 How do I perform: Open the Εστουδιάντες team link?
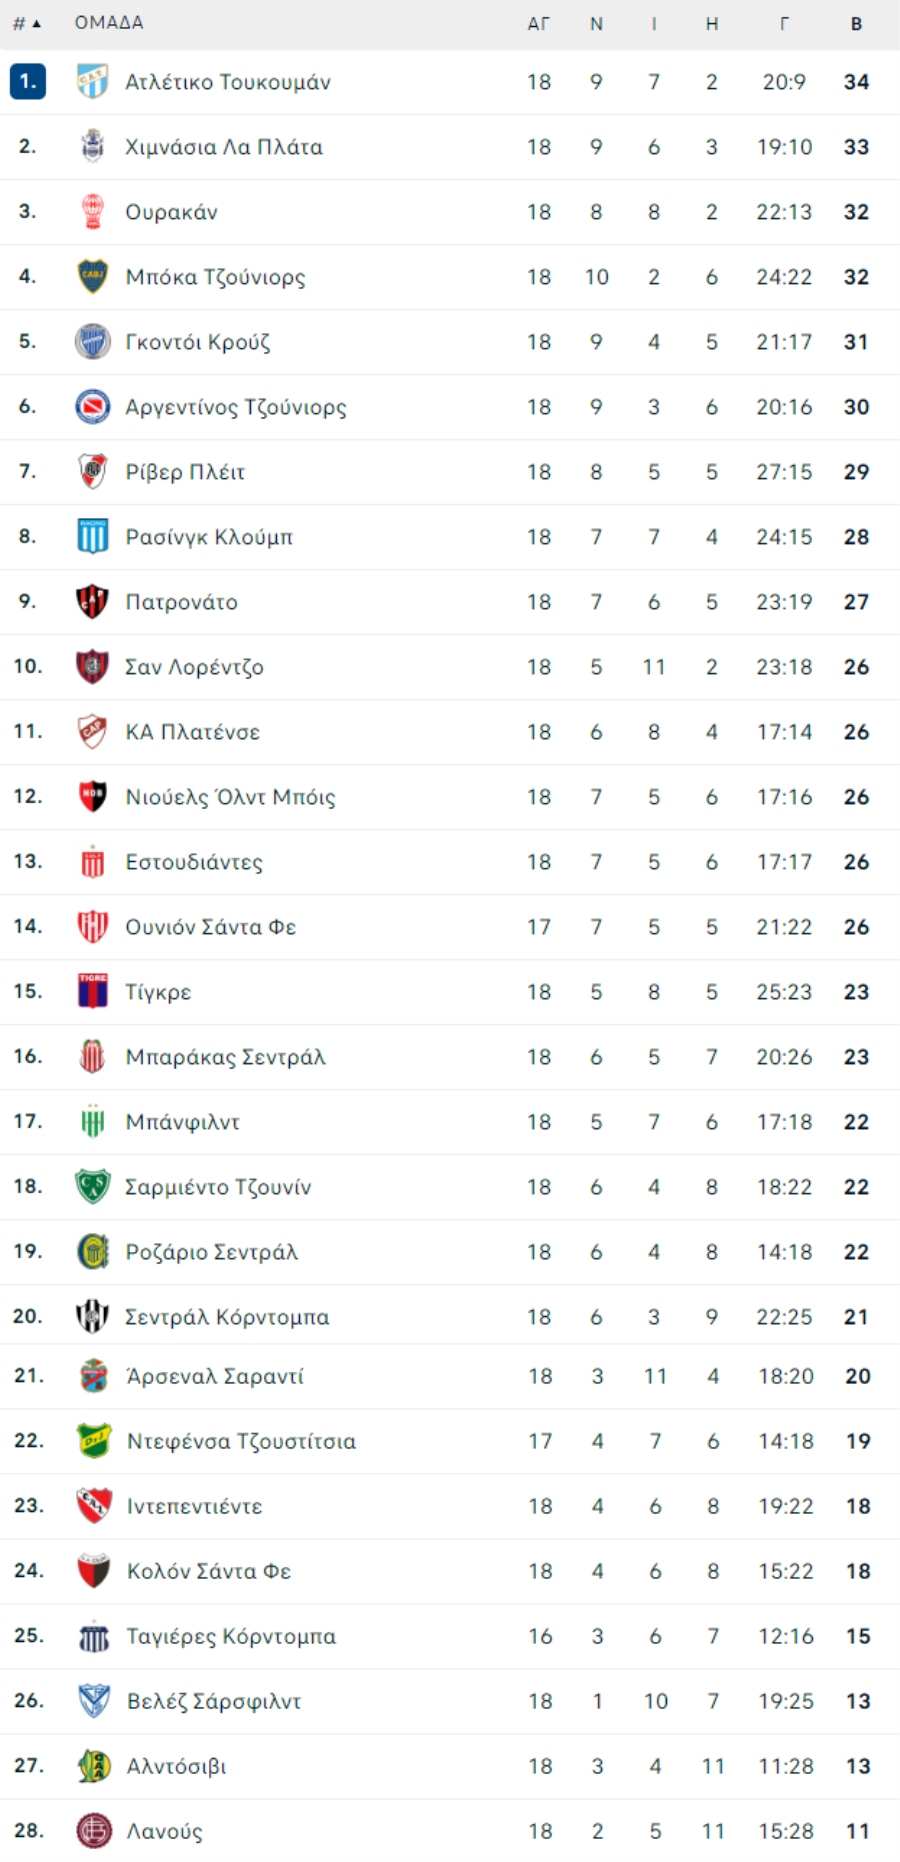[x=194, y=862]
